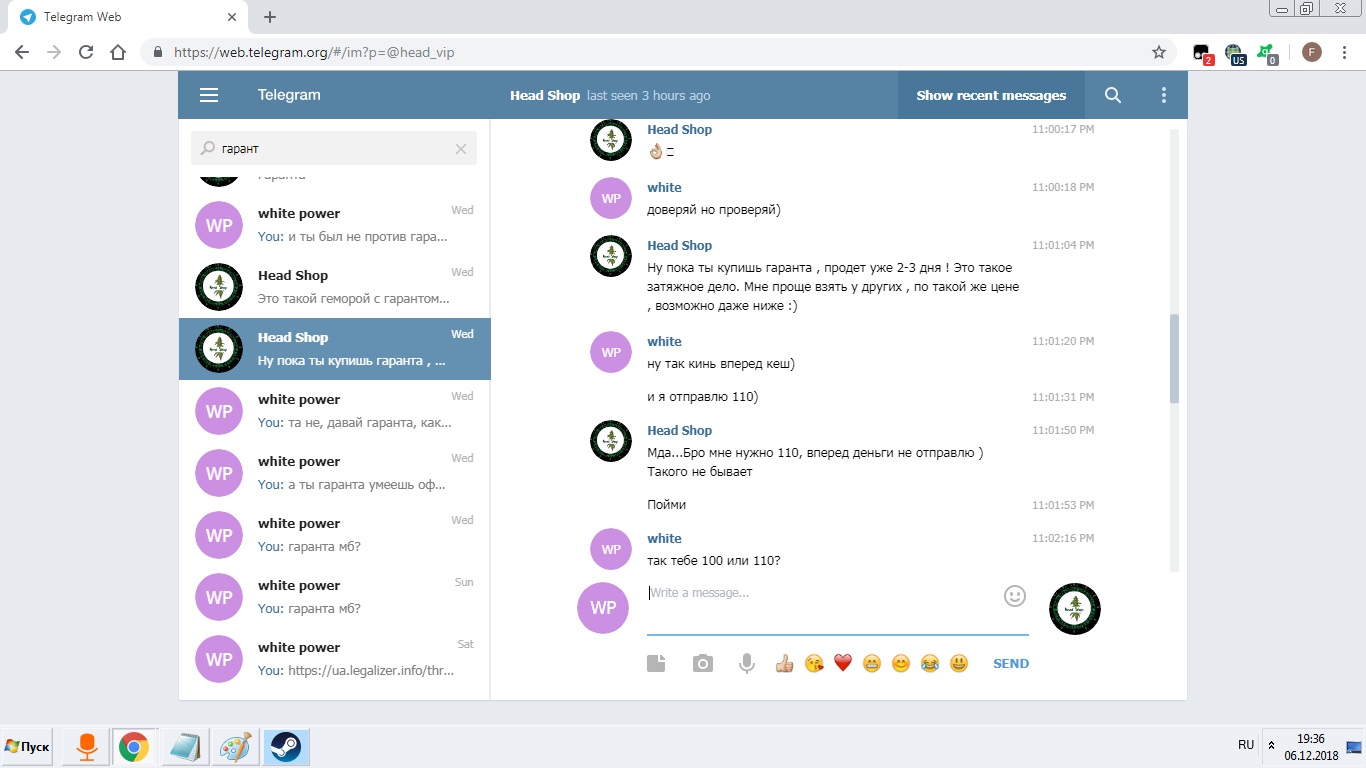Open the Start (Пуск) menu
The width and height of the screenshot is (1366, 768).
pyautogui.click(x=28, y=747)
